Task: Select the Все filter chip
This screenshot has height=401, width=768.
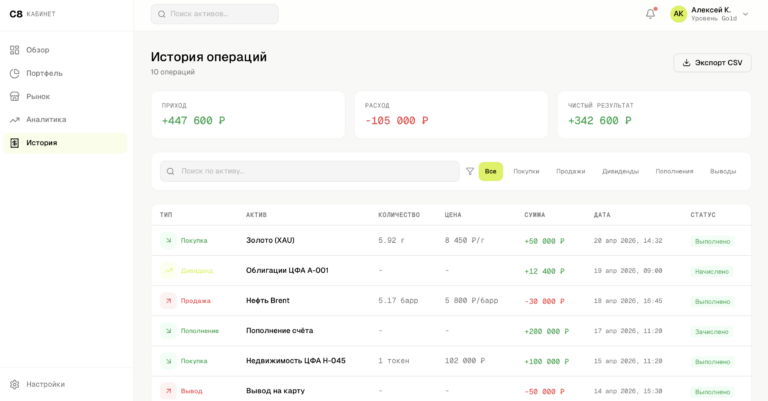Action: tap(490, 171)
